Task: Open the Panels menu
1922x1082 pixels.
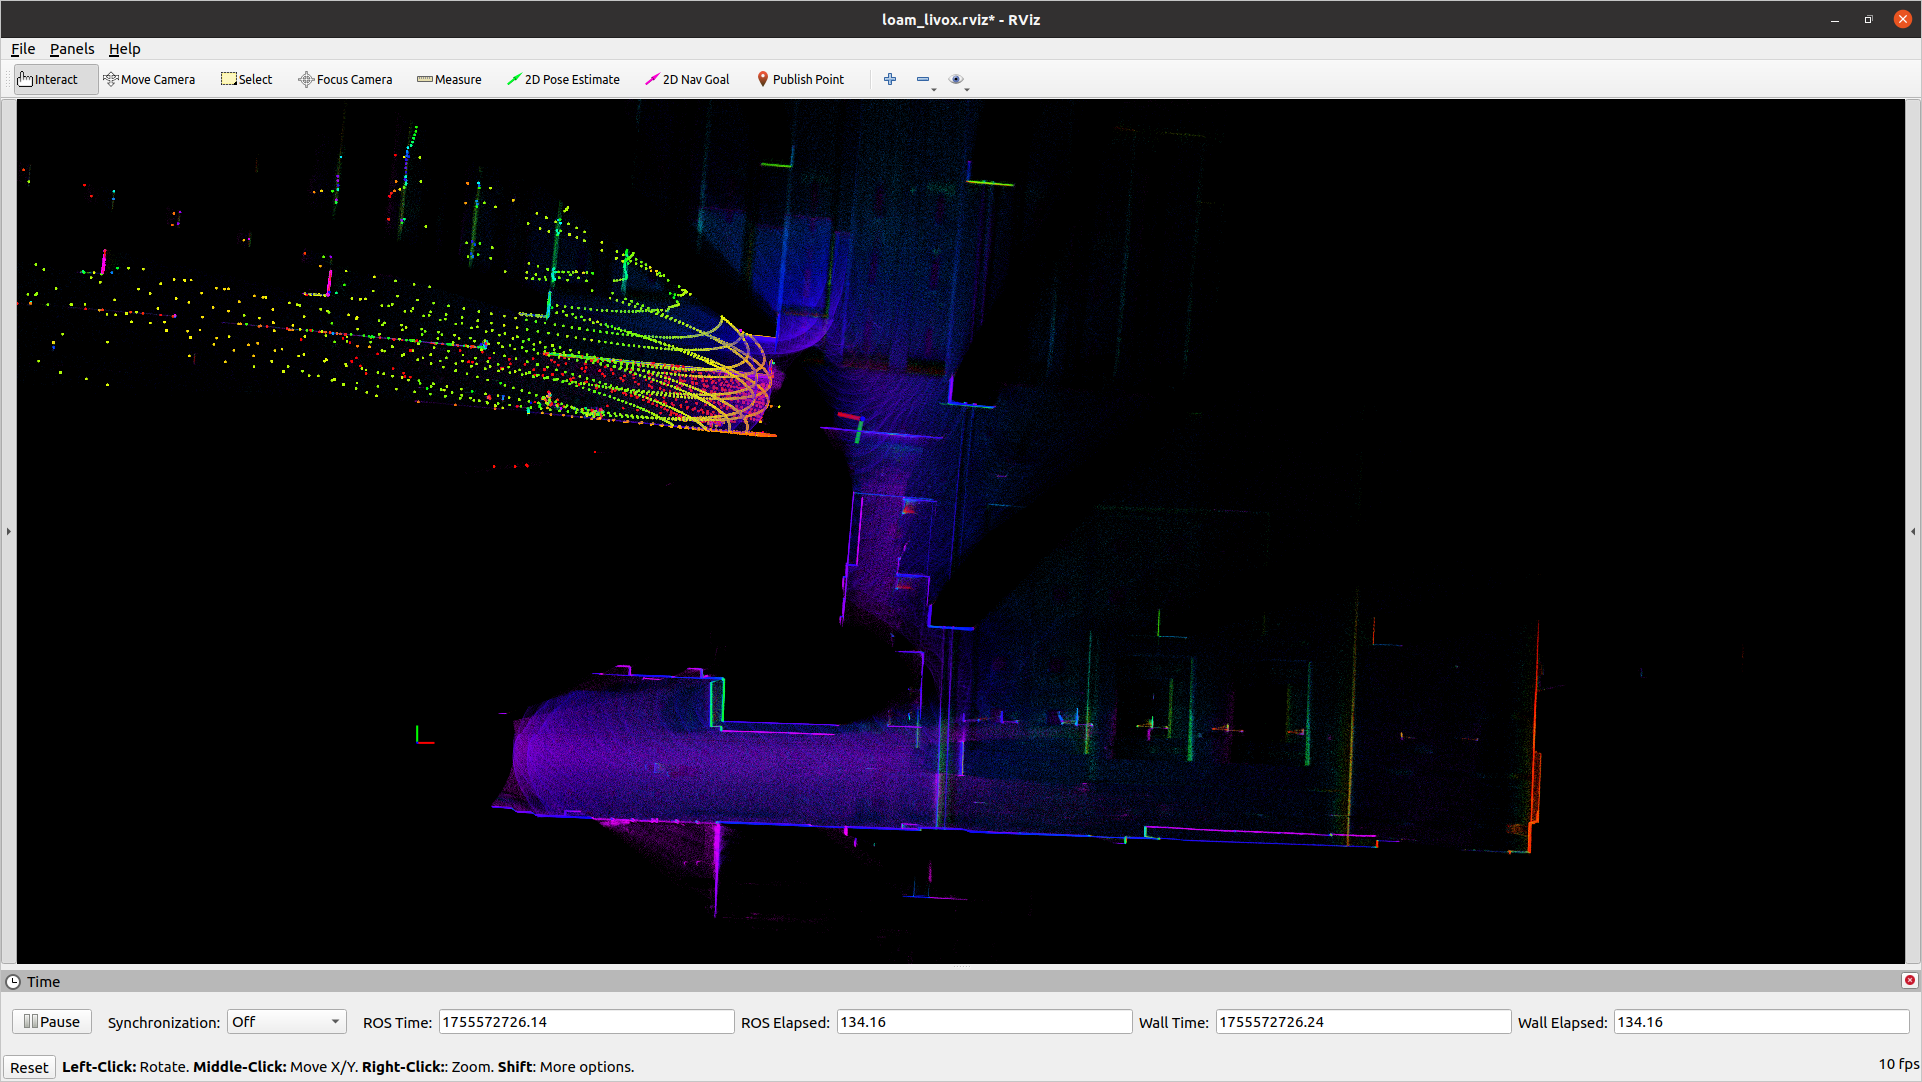Action: click(72, 48)
